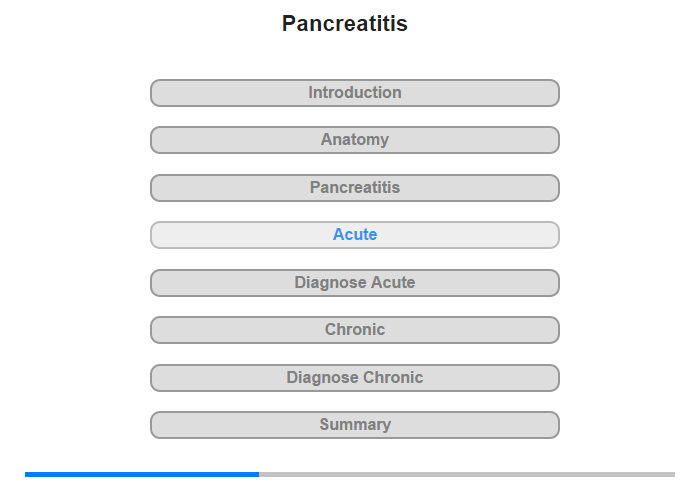View the Summary at menu bottom
The image size is (700, 480).
[x=354, y=425]
